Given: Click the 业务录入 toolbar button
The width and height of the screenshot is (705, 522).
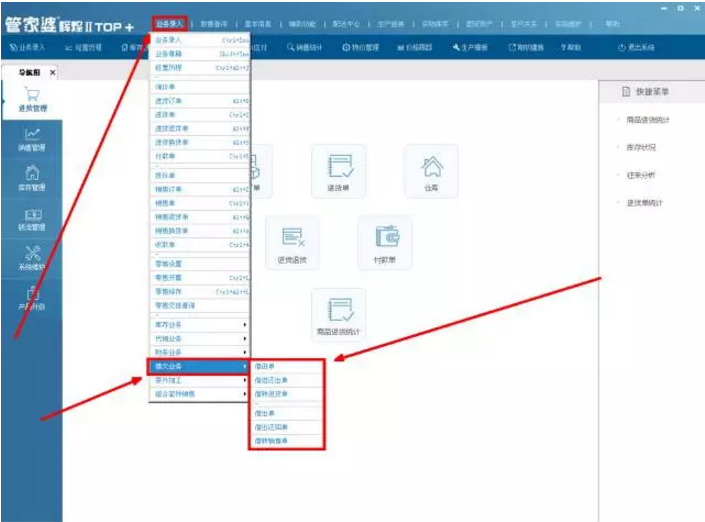Looking at the screenshot, I should click(x=28, y=47).
